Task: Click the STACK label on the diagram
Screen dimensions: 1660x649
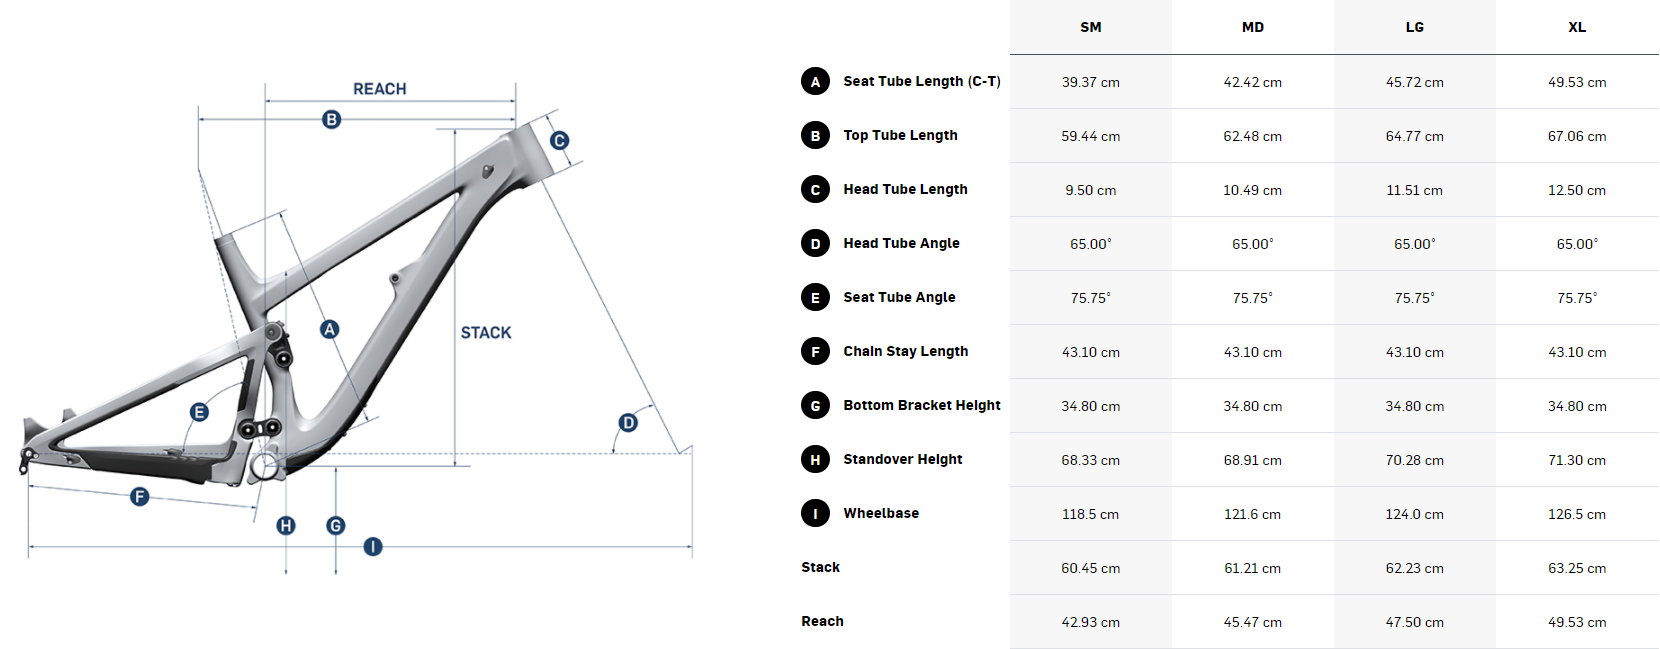Action: click(x=486, y=333)
